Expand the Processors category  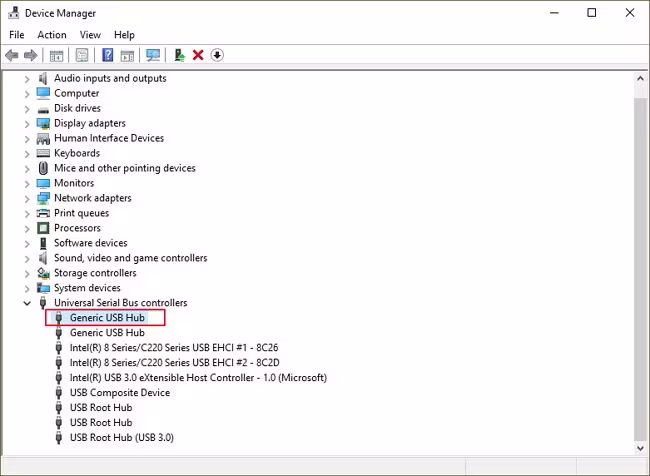pos(27,229)
